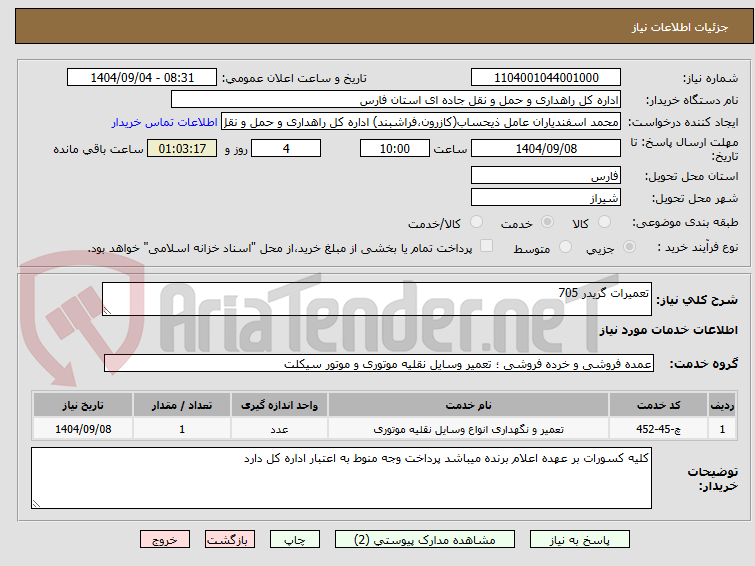
Task: Click service code cell چ-45-452
Action: [658, 429]
